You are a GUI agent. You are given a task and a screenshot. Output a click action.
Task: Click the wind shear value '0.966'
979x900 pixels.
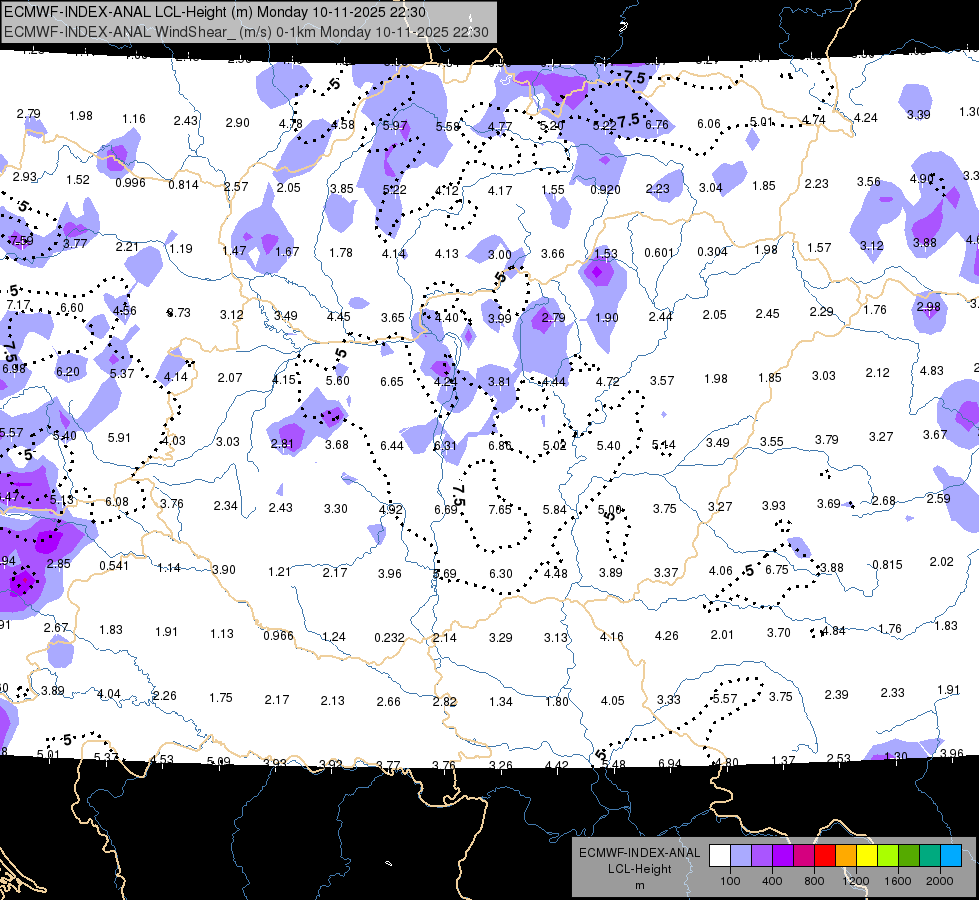click(278, 636)
